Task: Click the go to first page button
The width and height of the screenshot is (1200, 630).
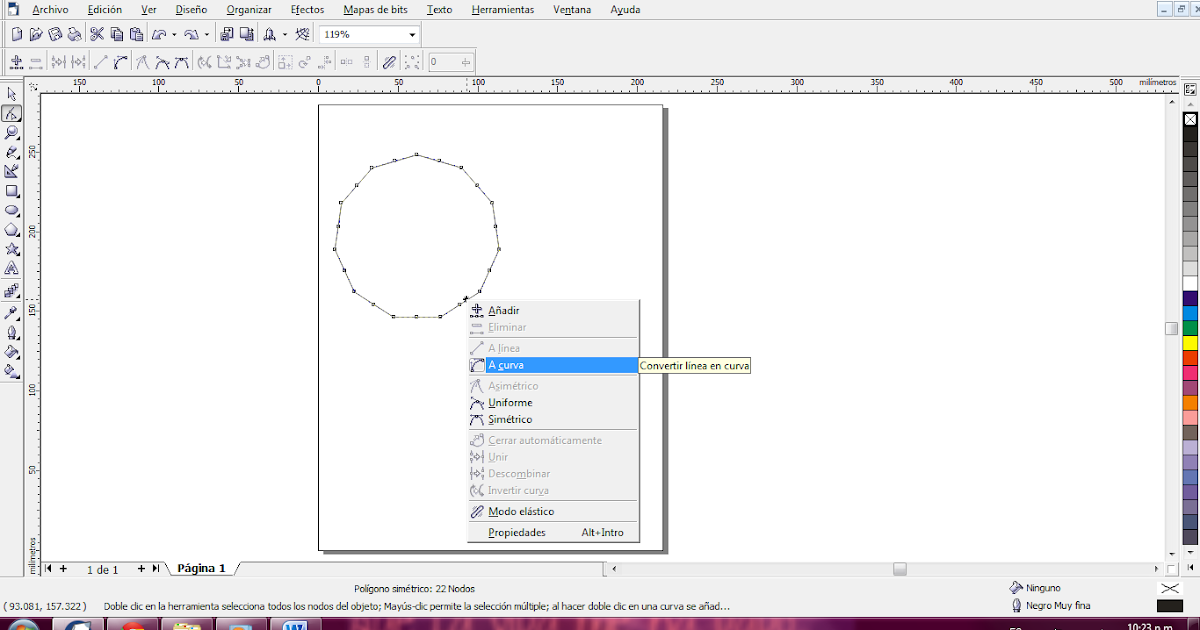Action: coord(48,568)
